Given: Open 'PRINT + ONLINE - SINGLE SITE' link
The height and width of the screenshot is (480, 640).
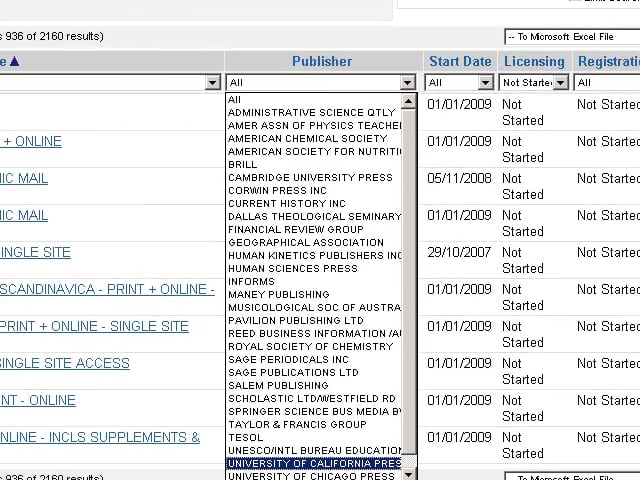Looking at the screenshot, I should click(x=94, y=327).
